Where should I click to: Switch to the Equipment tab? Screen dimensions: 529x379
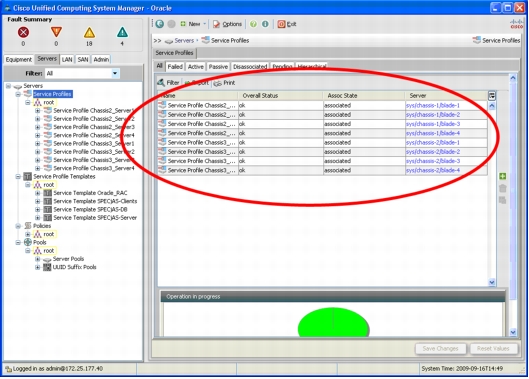19,59
